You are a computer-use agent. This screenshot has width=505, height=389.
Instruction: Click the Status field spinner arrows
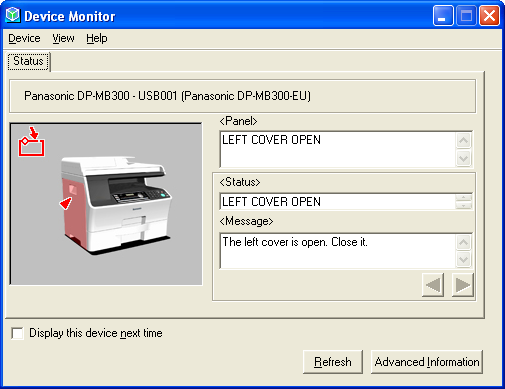pyautogui.click(x=463, y=202)
